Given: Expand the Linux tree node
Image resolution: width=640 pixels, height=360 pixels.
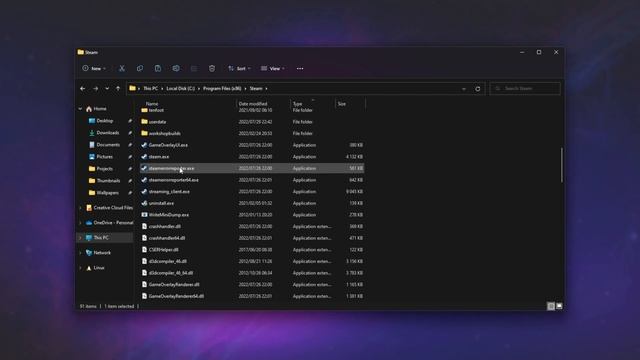Looking at the screenshot, I should coord(80,268).
